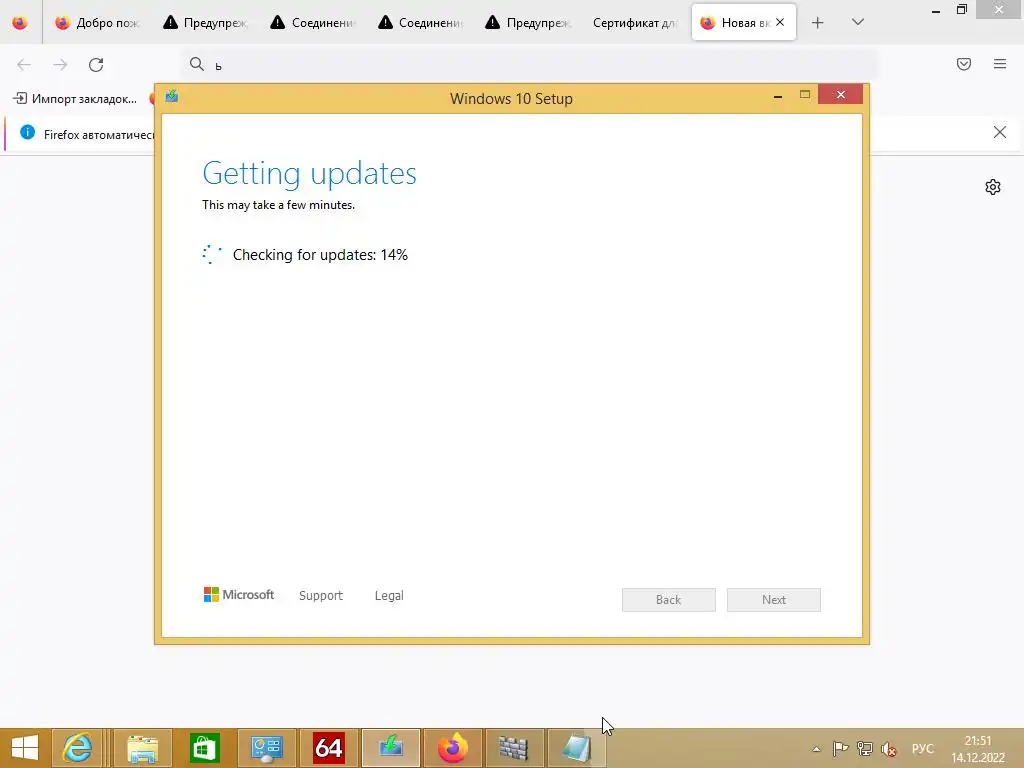This screenshot has height=768, width=1024.
Task: Close the Windows 10 Setup window
Action: tap(840, 95)
